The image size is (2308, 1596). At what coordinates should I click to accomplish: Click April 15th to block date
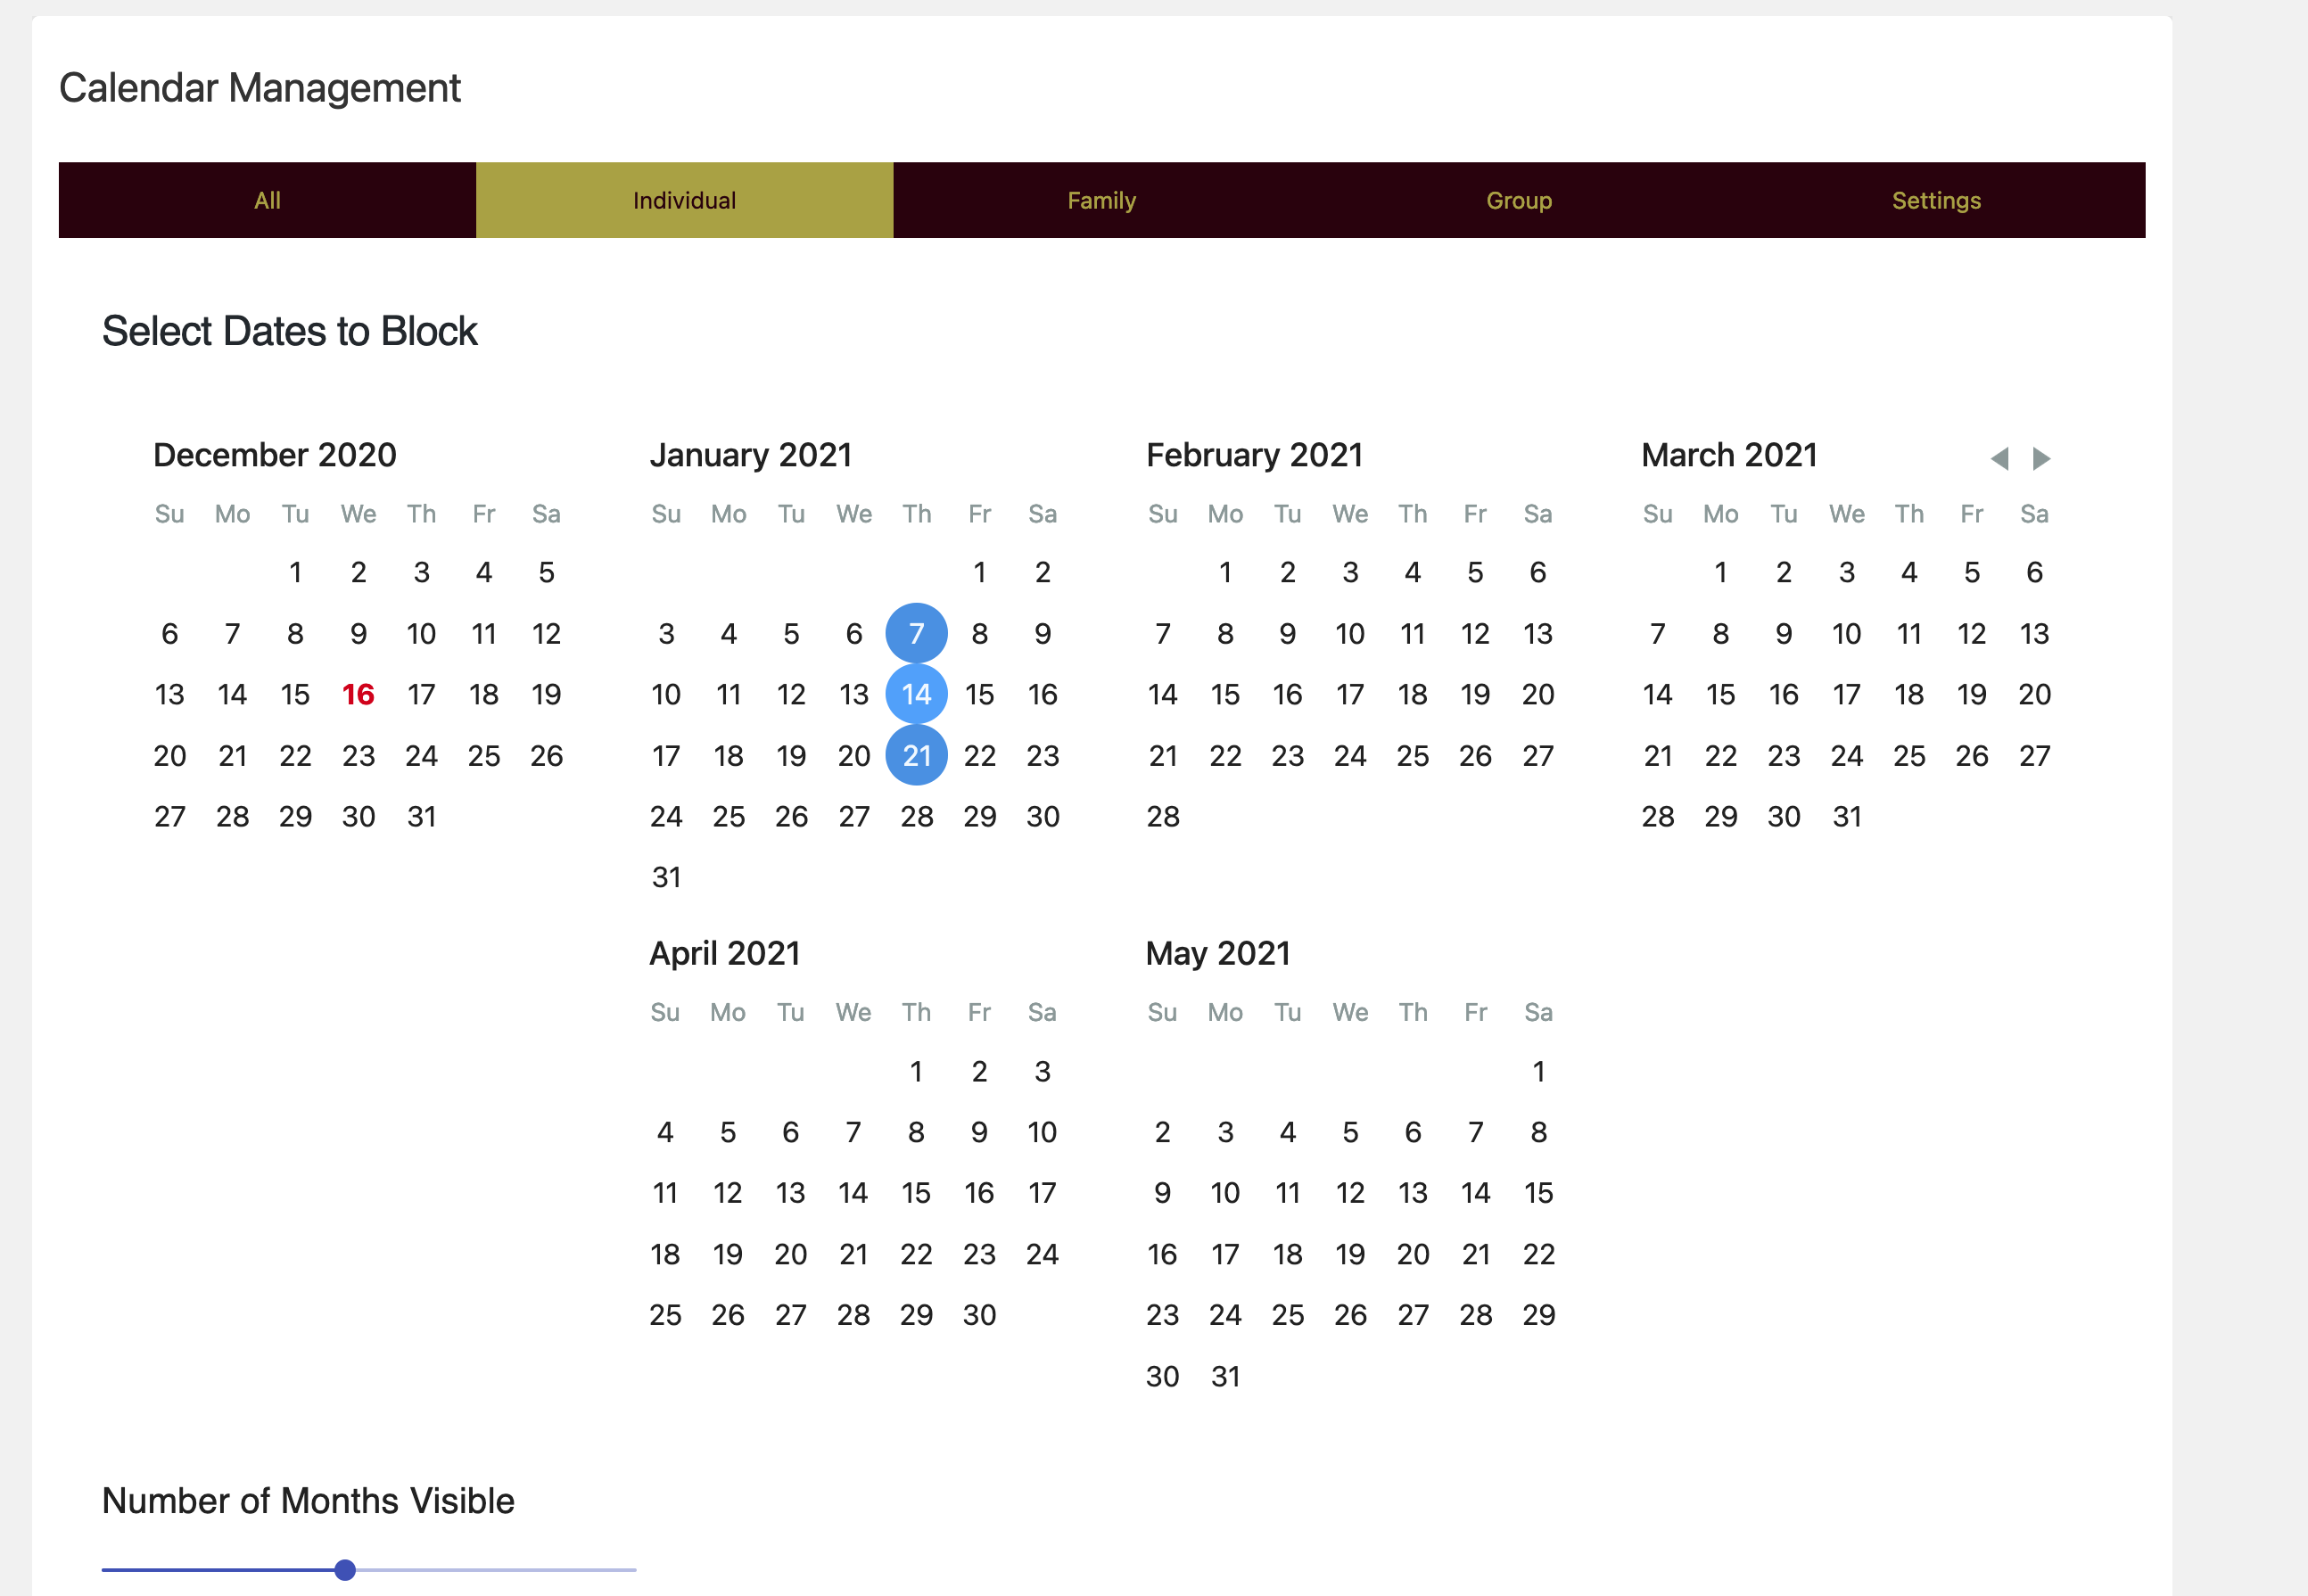[914, 1193]
